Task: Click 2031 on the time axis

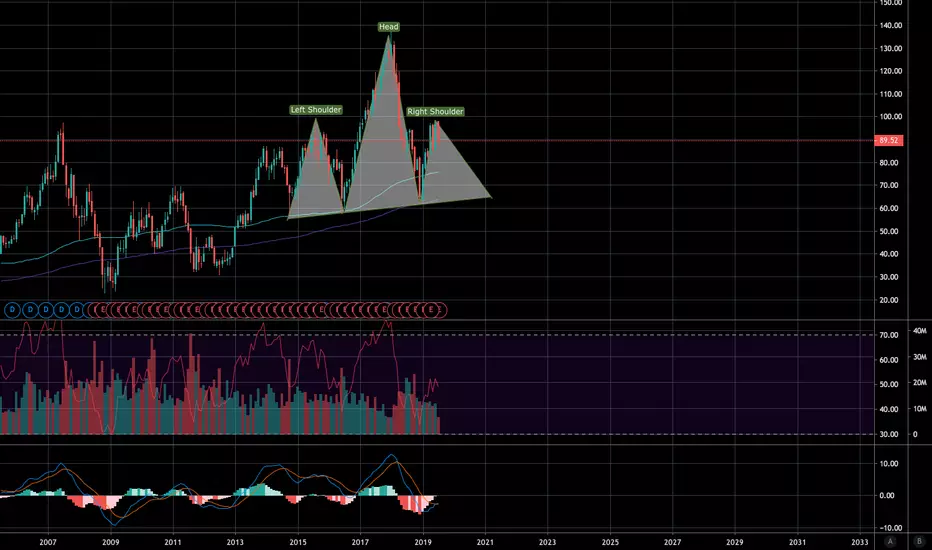Action: pos(797,542)
